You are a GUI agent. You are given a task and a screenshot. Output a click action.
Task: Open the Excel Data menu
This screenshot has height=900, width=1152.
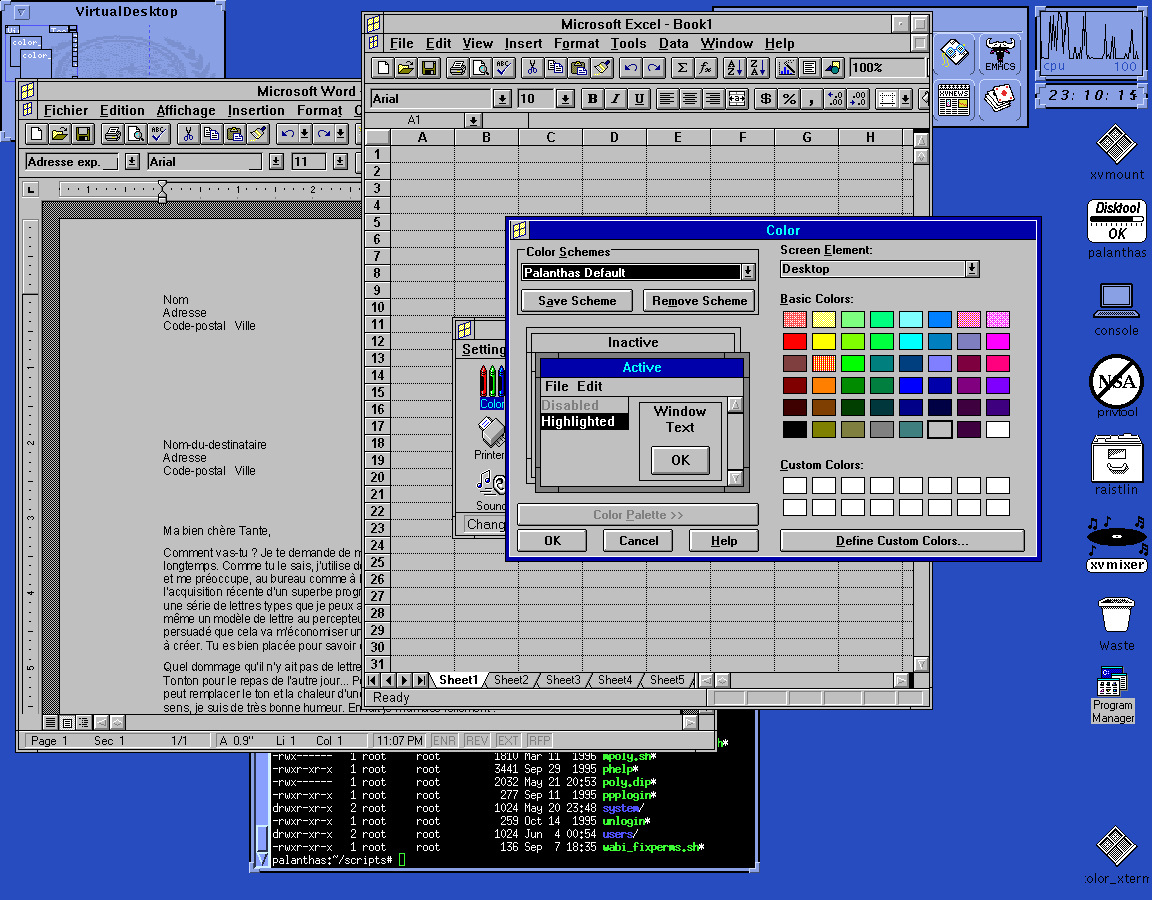pos(673,43)
